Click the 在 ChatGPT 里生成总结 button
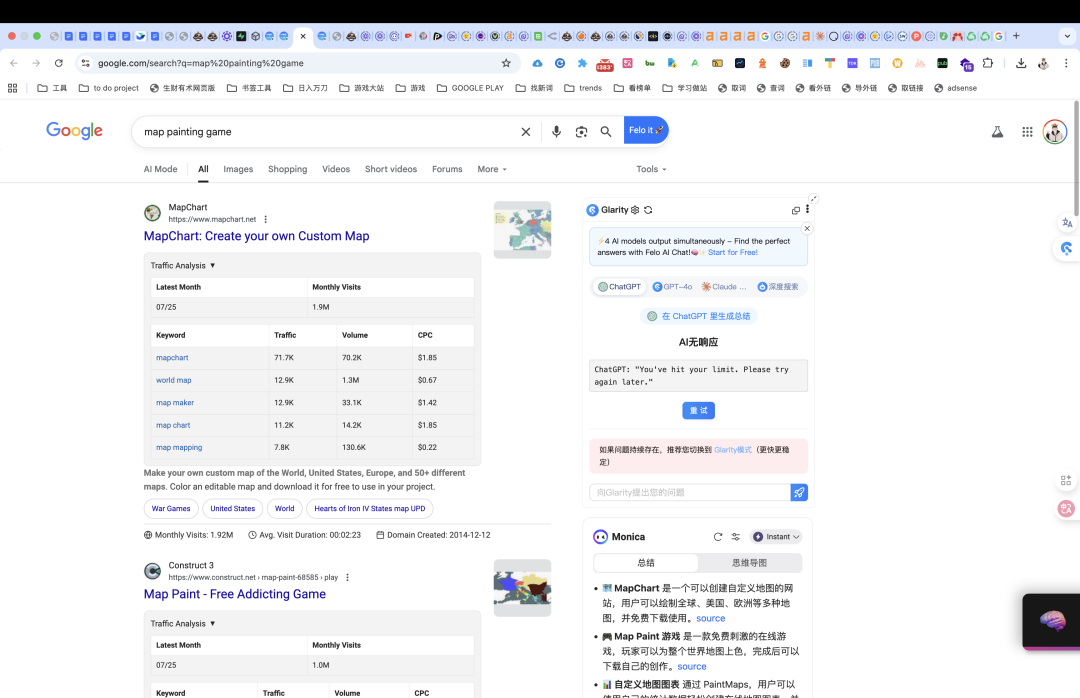Image resolution: width=1080 pixels, height=698 pixels. point(698,316)
